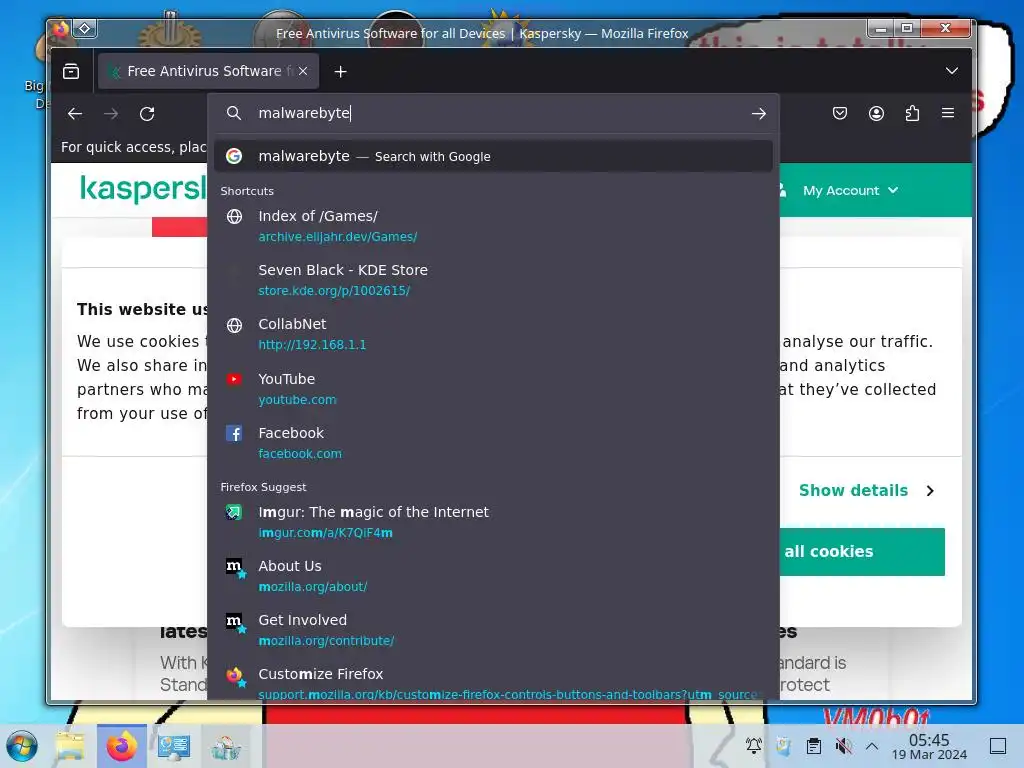Expand the My Account dropdown

(850, 191)
